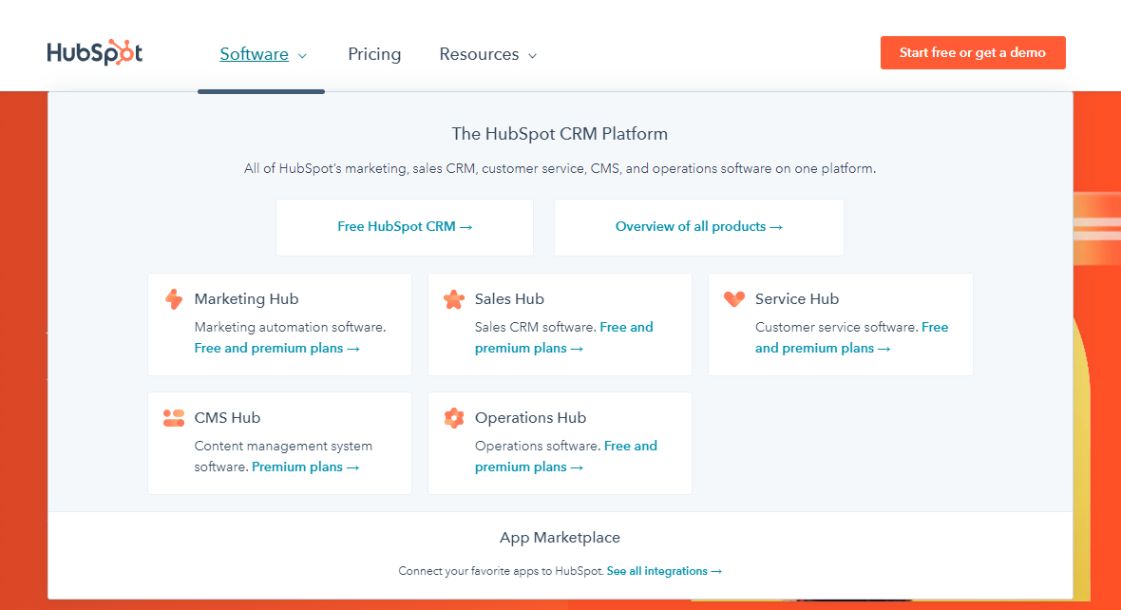This screenshot has width=1121, height=610.
Task: Go to the Pricing page
Action: [375, 54]
